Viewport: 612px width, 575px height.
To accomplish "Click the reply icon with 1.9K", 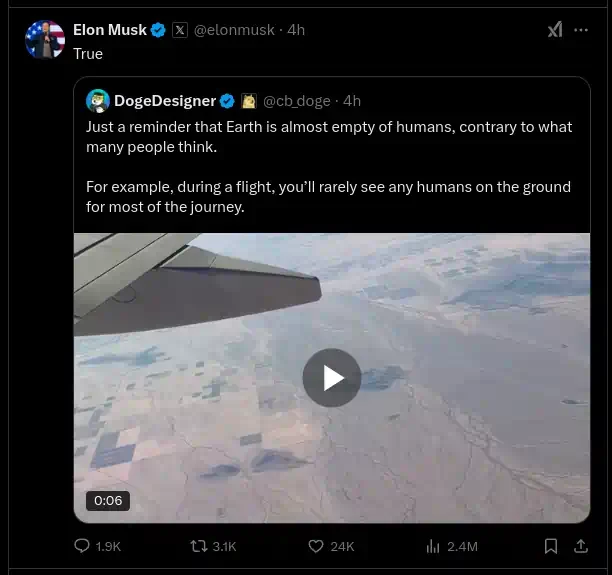I will point(83,546).
